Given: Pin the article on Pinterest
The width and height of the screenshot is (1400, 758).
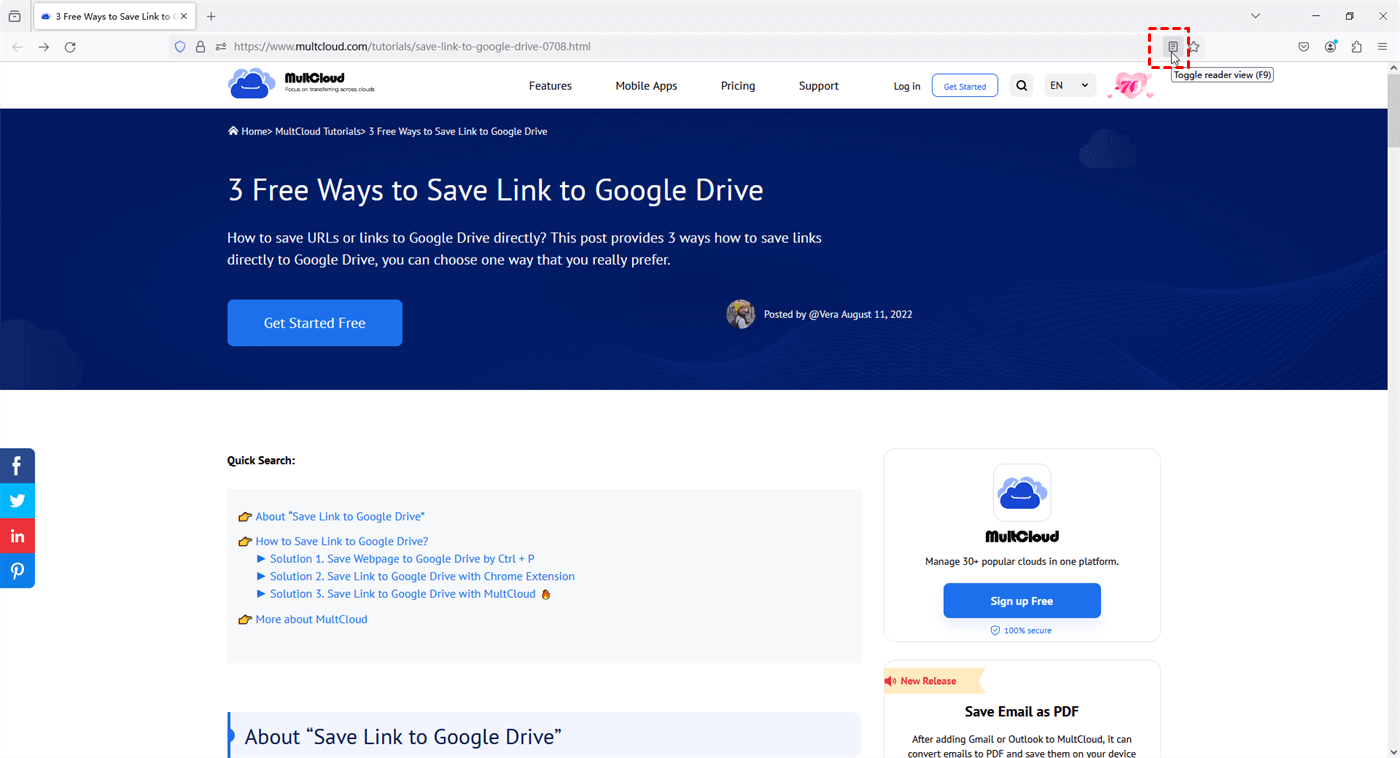Looking at the screenshot, I should click(x=17, y=571).
